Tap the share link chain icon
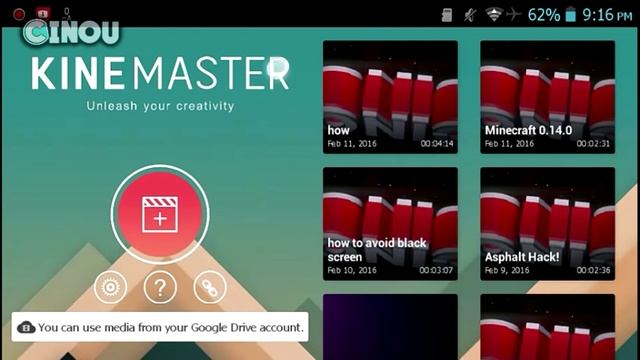 click(x=210, y=287)
